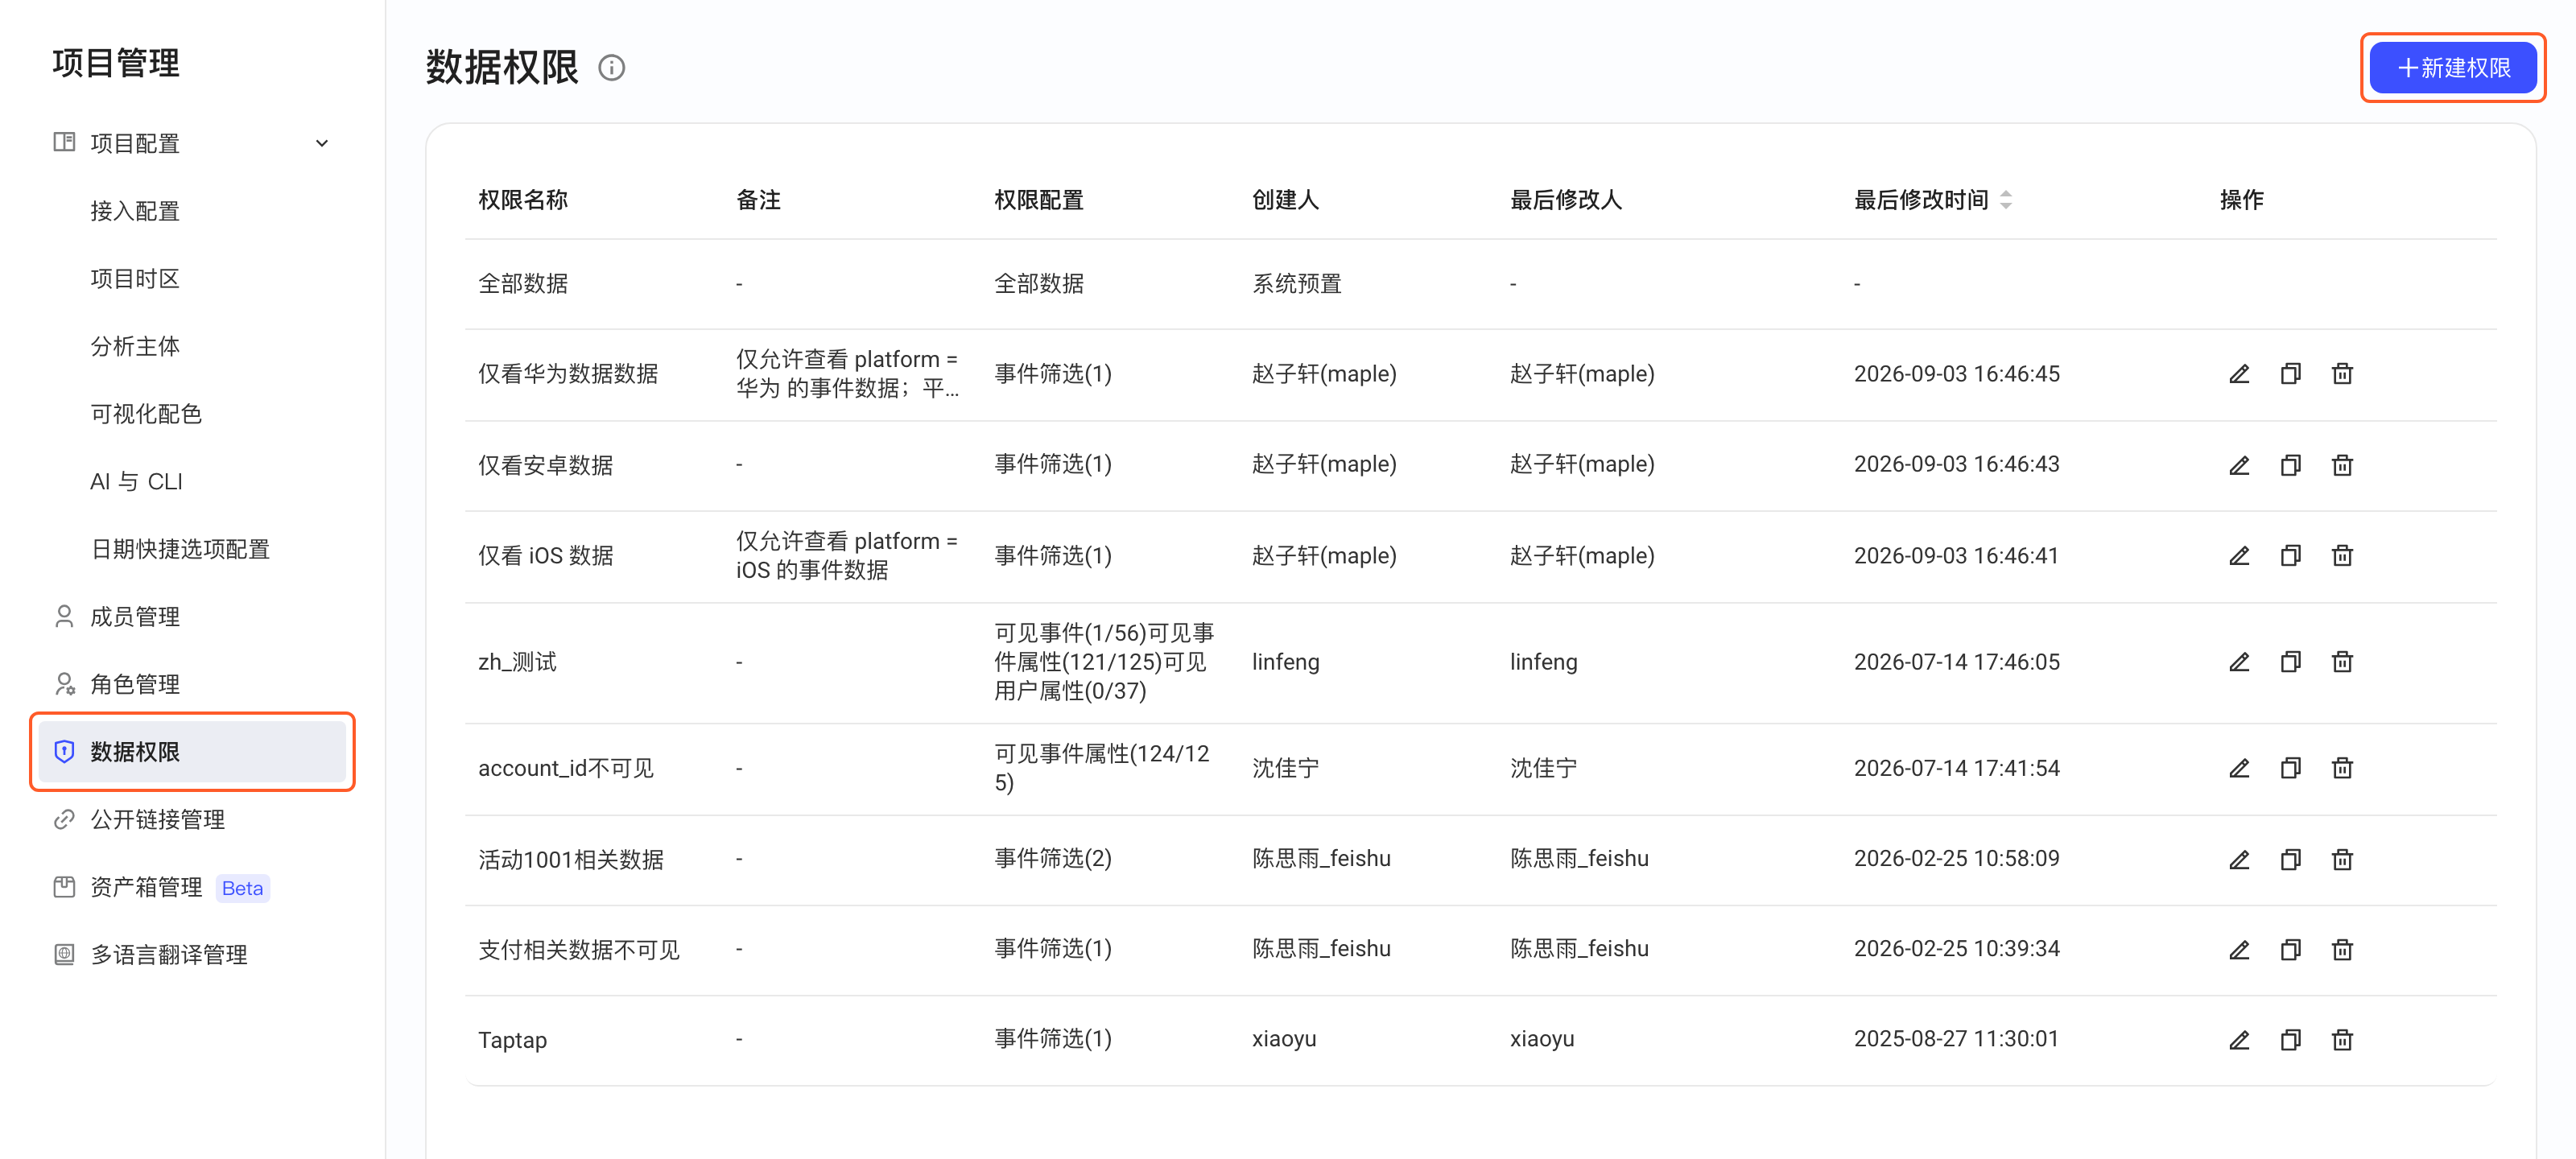This screenshot has width=2576, height=1159.
Task: Click timestamp 2025-08-27 11:30:01
Action: click(x=1956, y=1039)
